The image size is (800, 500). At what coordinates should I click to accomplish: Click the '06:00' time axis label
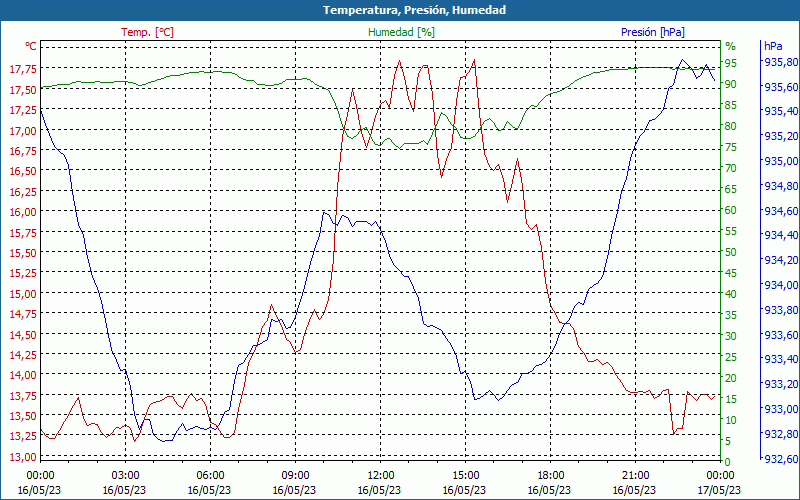pos(210,476)
